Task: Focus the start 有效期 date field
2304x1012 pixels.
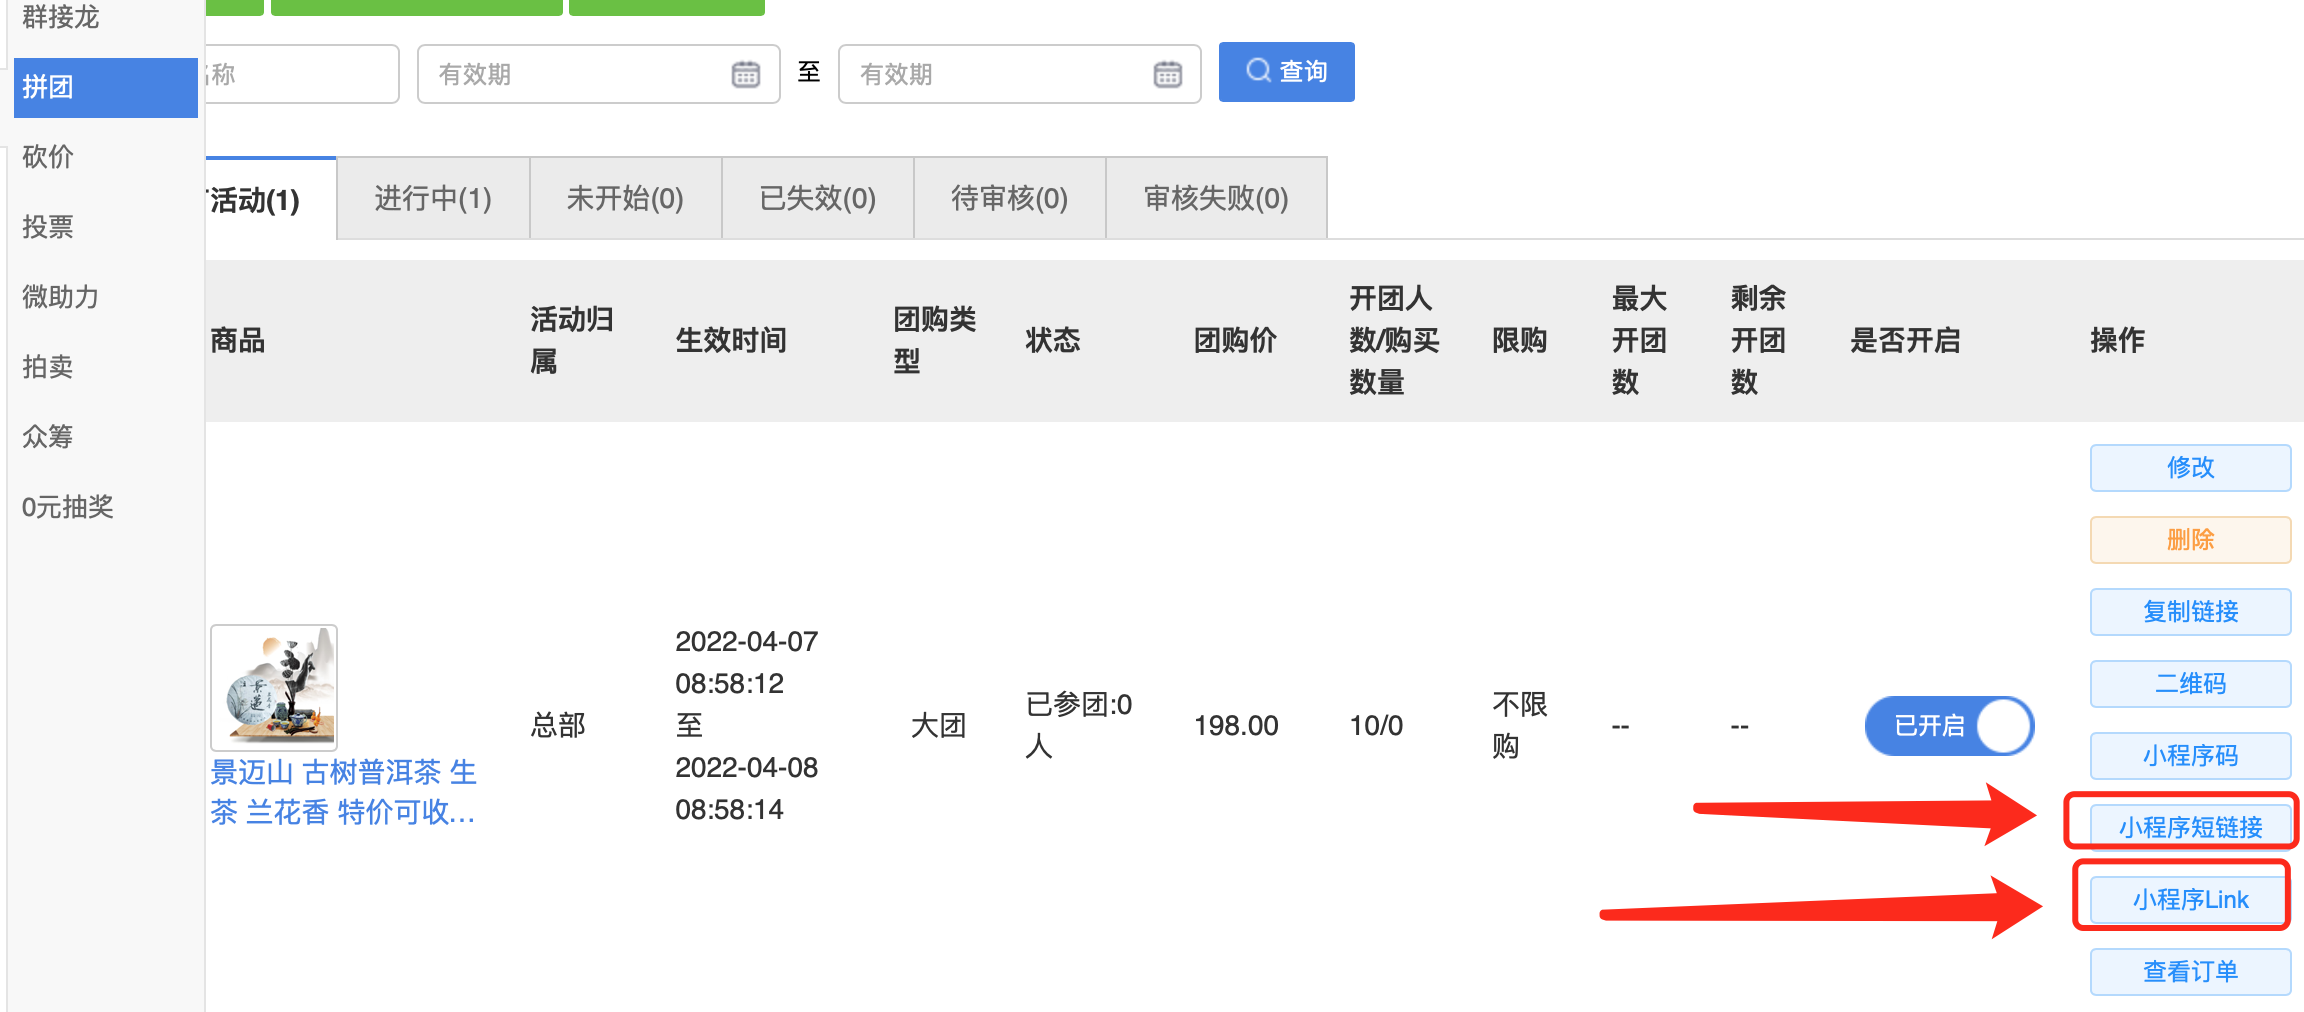Action: click(598, 74)
